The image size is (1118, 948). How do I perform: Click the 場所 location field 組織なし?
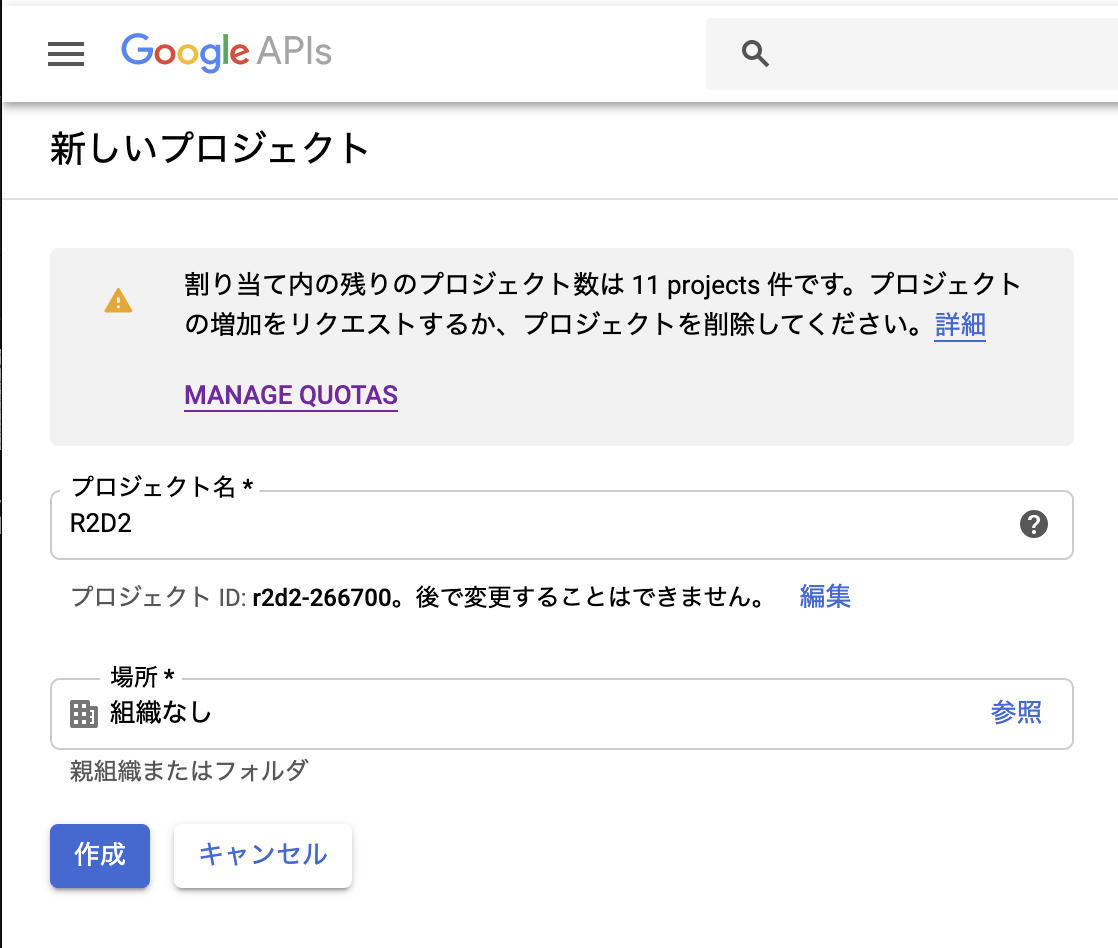pyautogui.click(x=562, y=713)
